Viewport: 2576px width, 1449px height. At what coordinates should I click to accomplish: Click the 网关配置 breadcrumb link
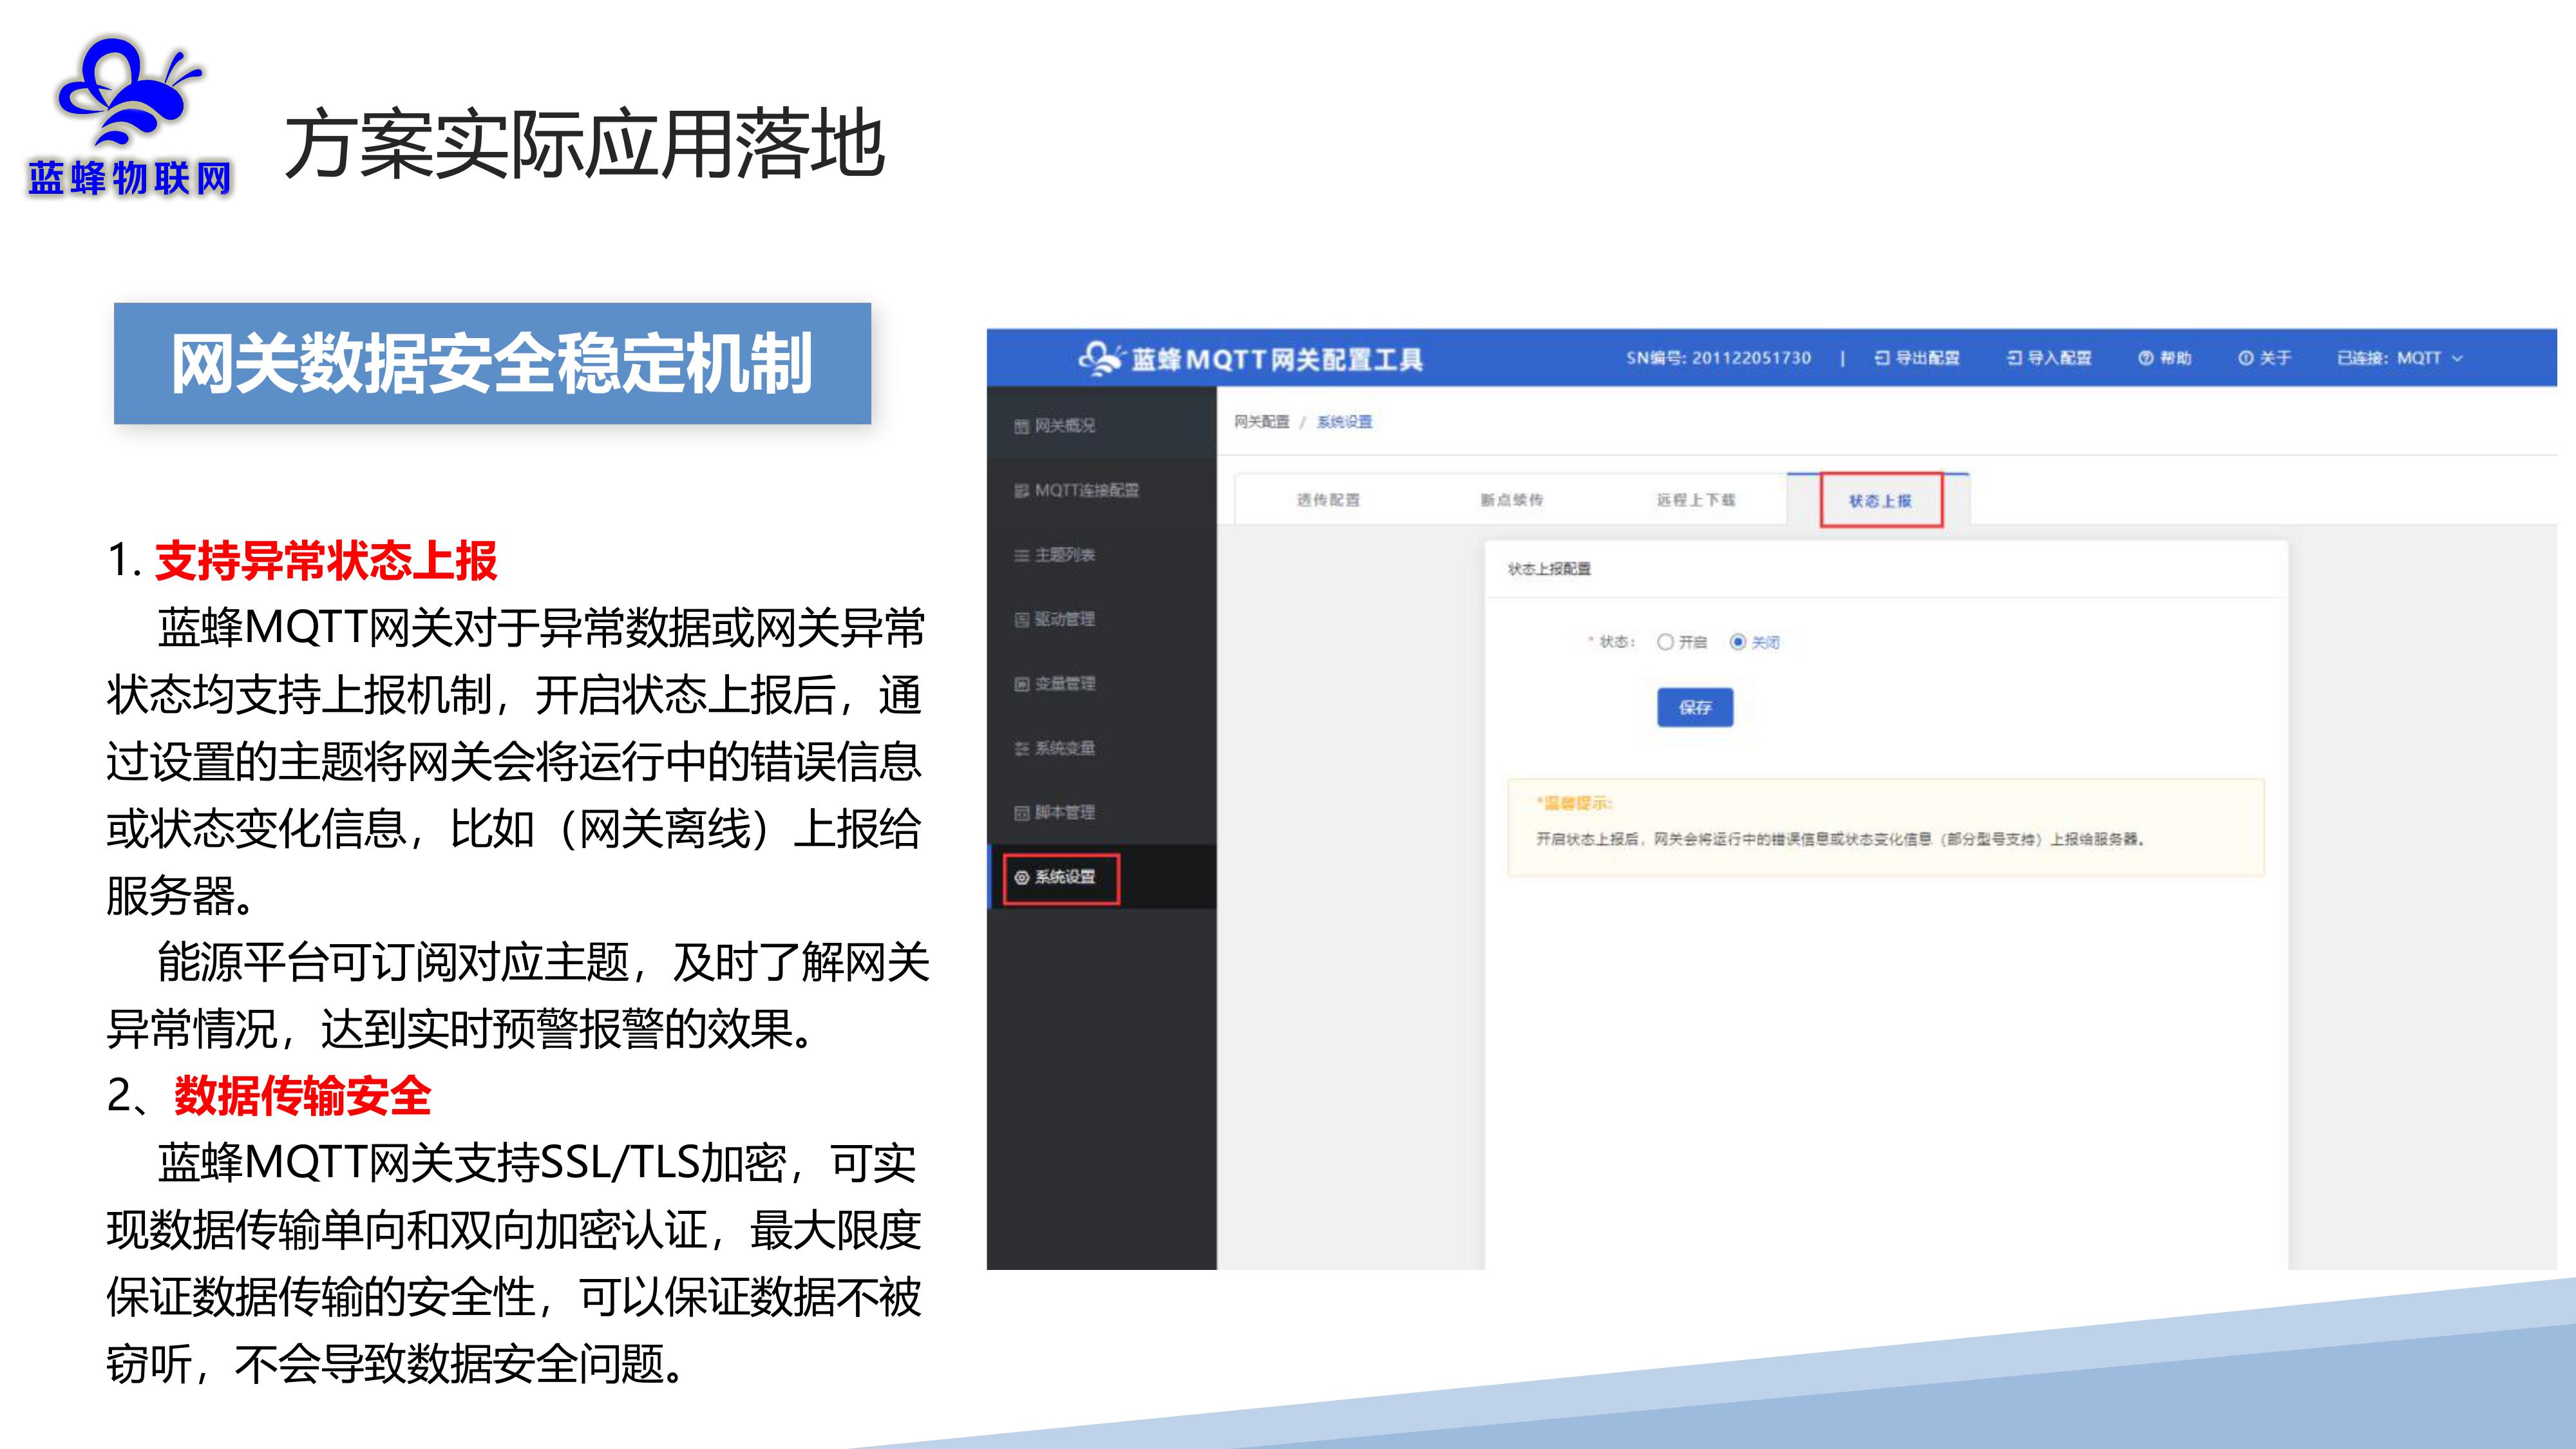pos(1261,422)
